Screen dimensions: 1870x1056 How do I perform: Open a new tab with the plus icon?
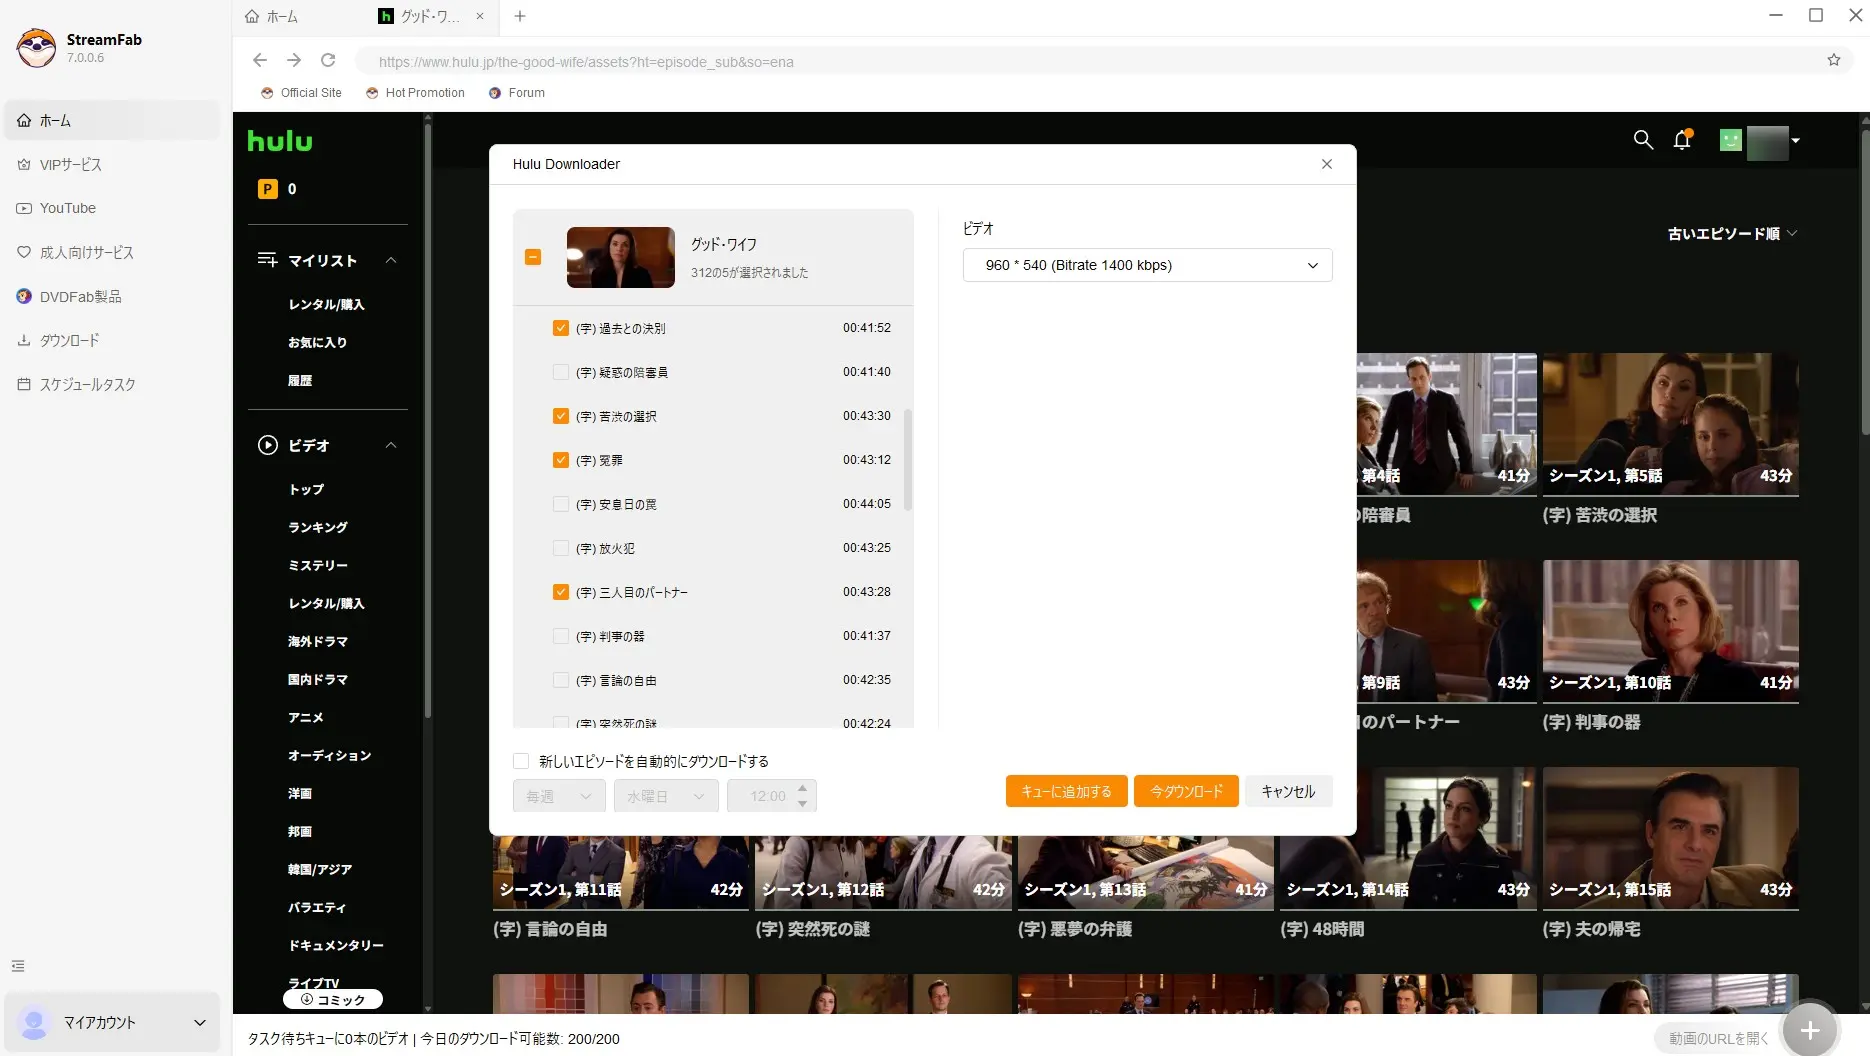pos(520,16)
